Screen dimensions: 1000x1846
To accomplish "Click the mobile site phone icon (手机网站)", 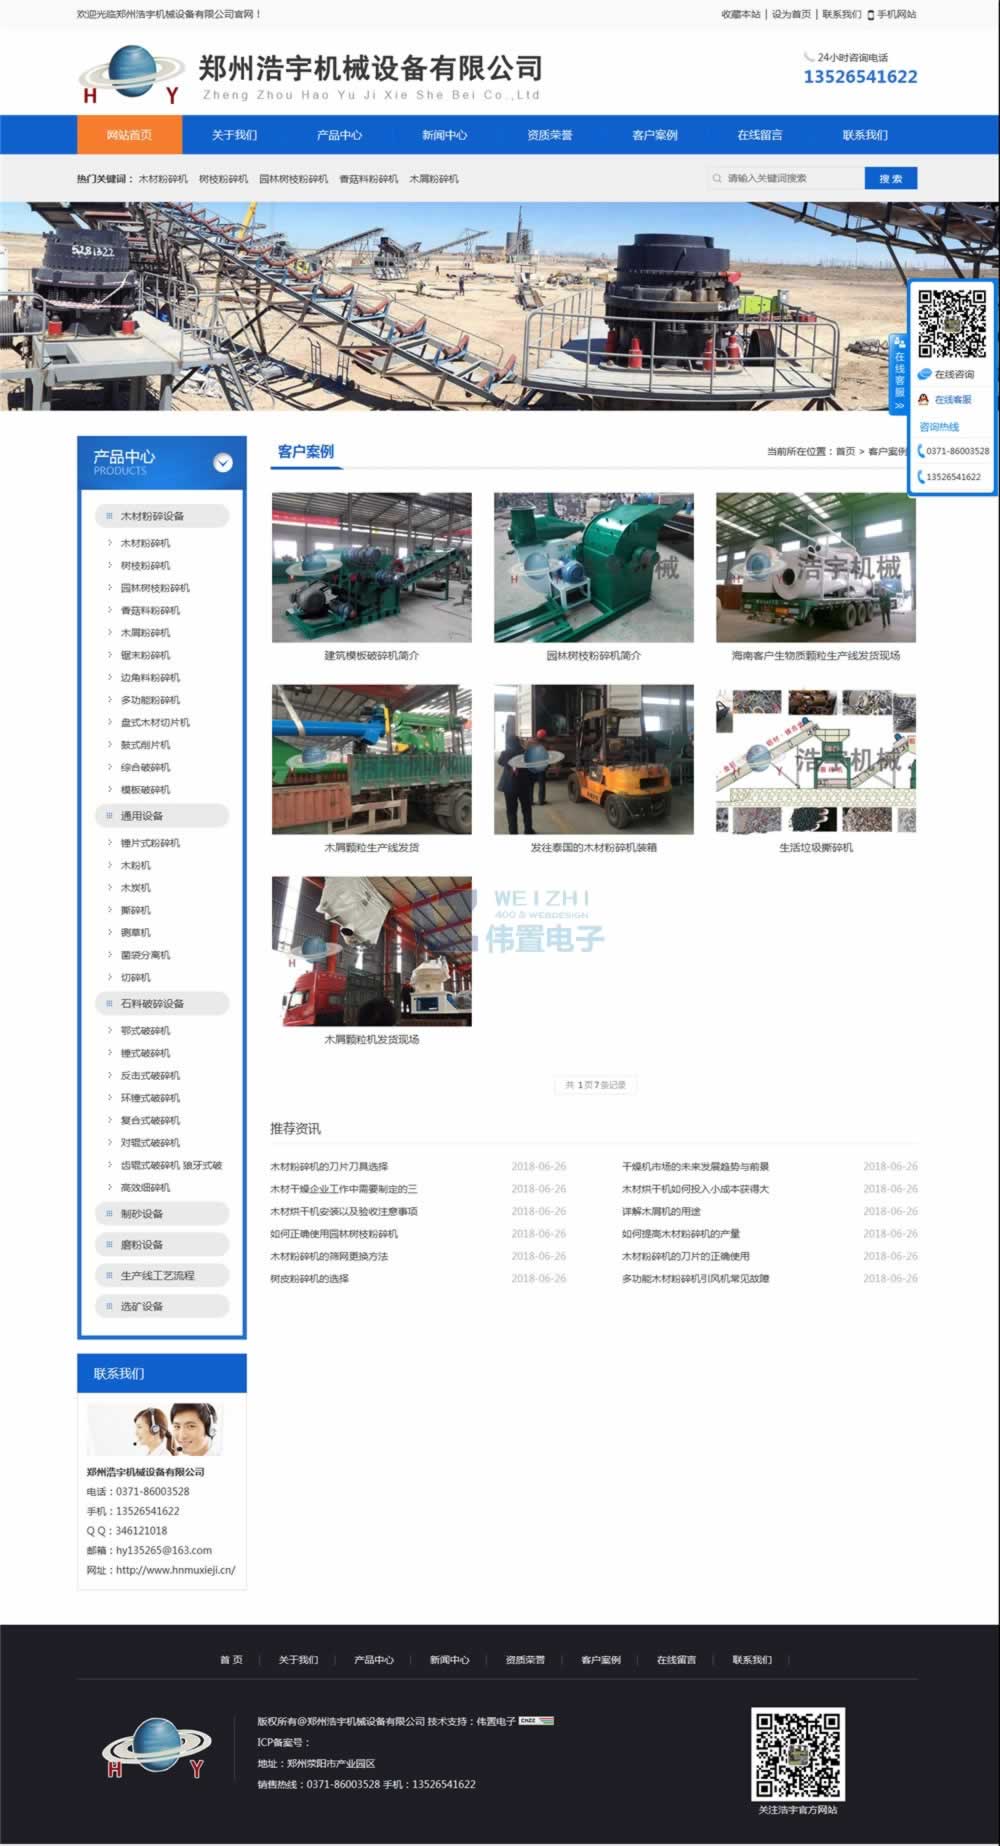I will click(x=871, y=15).
